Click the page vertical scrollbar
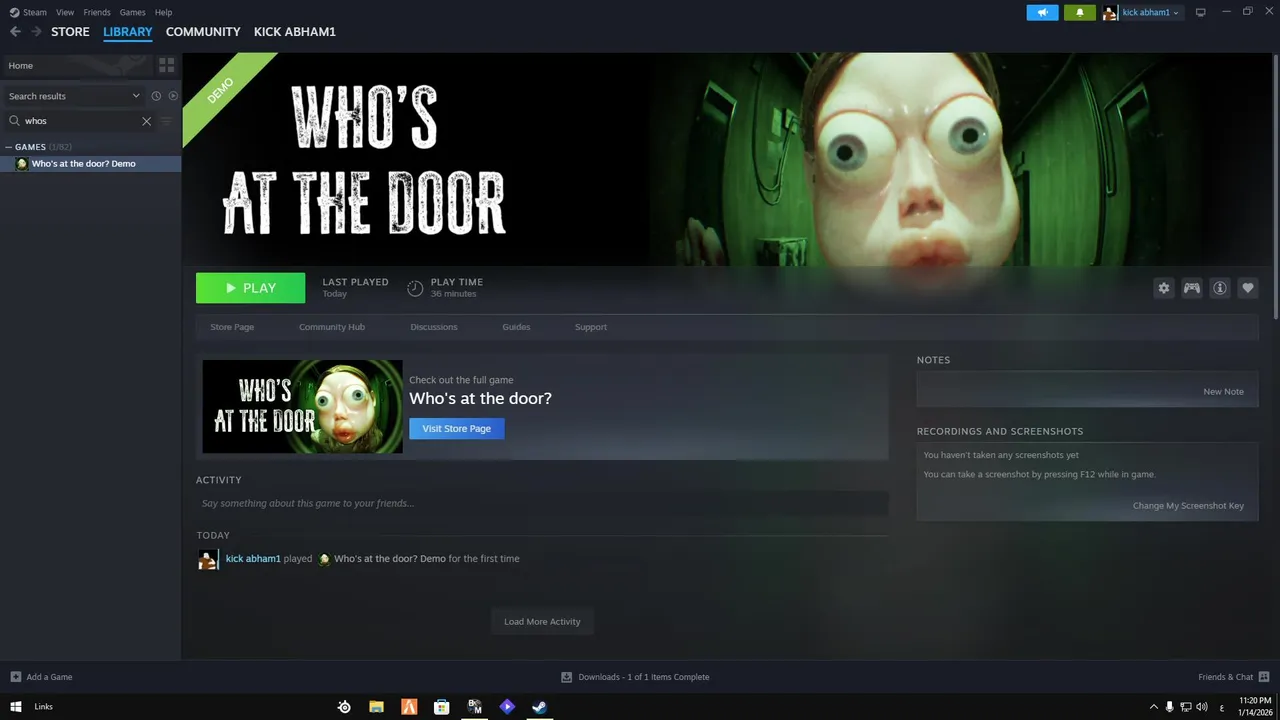Viewport: 1280px width, 720px height. [x=1276, y=185]
